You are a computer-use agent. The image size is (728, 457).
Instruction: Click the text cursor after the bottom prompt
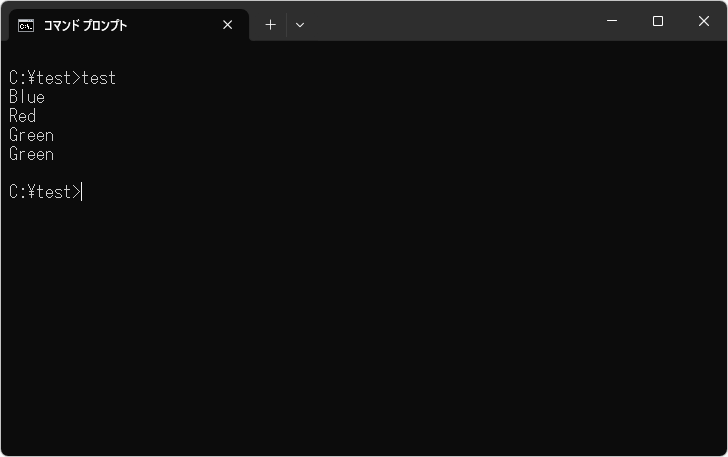[82, 192]
